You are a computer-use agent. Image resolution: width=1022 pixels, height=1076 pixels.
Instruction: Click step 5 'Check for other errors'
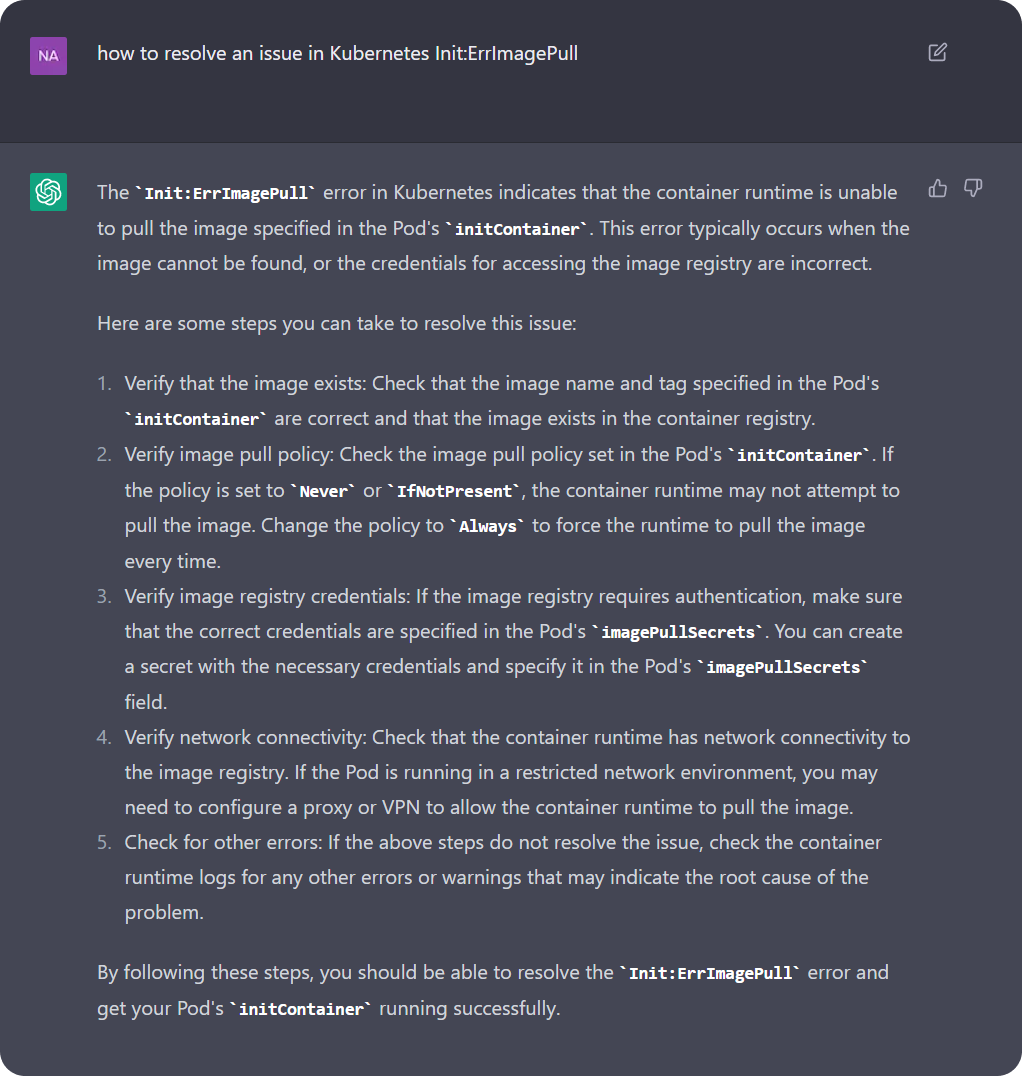pyautogui.click(x=221, y=842)
